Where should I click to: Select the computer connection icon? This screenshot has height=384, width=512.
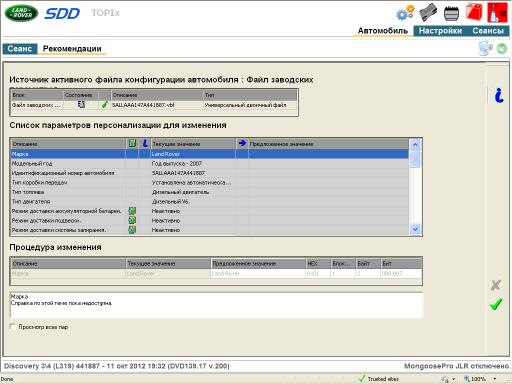coord(485,48)
